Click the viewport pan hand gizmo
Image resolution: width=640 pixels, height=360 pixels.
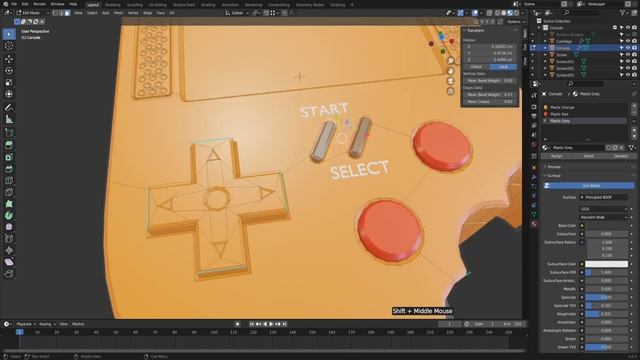pyautogui.click(x=451, y=71)
